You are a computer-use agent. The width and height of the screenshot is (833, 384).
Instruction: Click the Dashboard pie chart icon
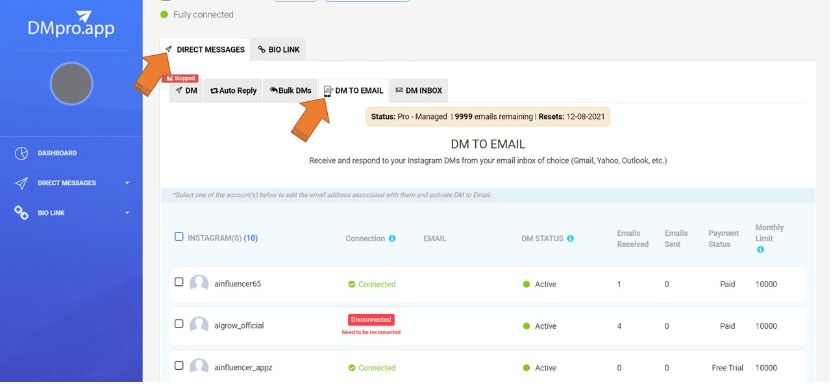pos(21,153)
